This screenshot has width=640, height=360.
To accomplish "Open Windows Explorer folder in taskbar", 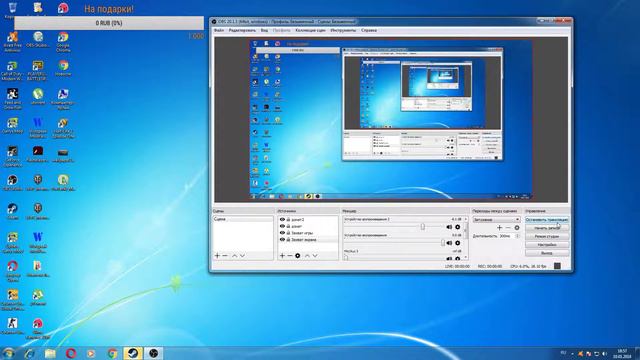I will tap(50, 353).
